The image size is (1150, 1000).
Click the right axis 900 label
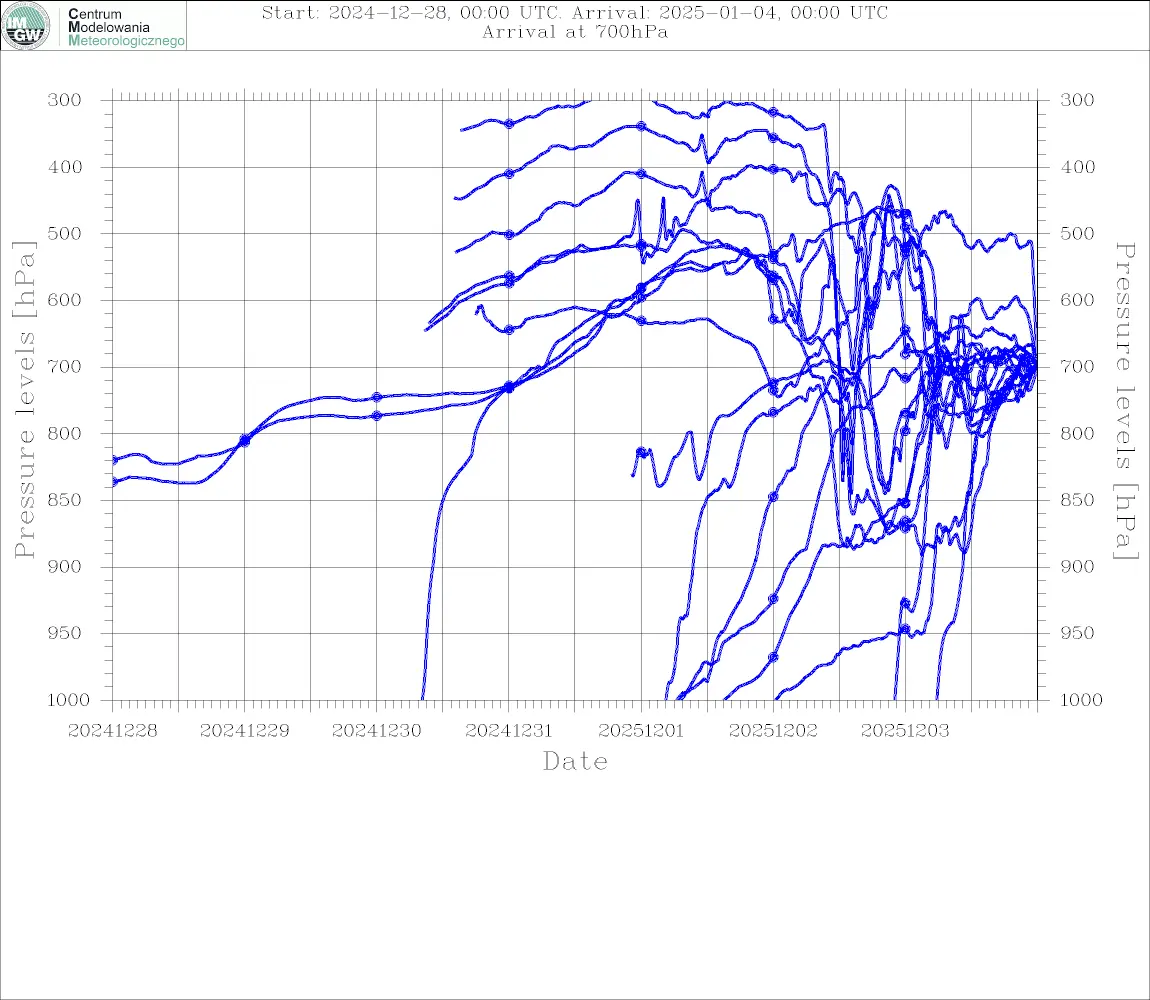[x=1077, y=566]
